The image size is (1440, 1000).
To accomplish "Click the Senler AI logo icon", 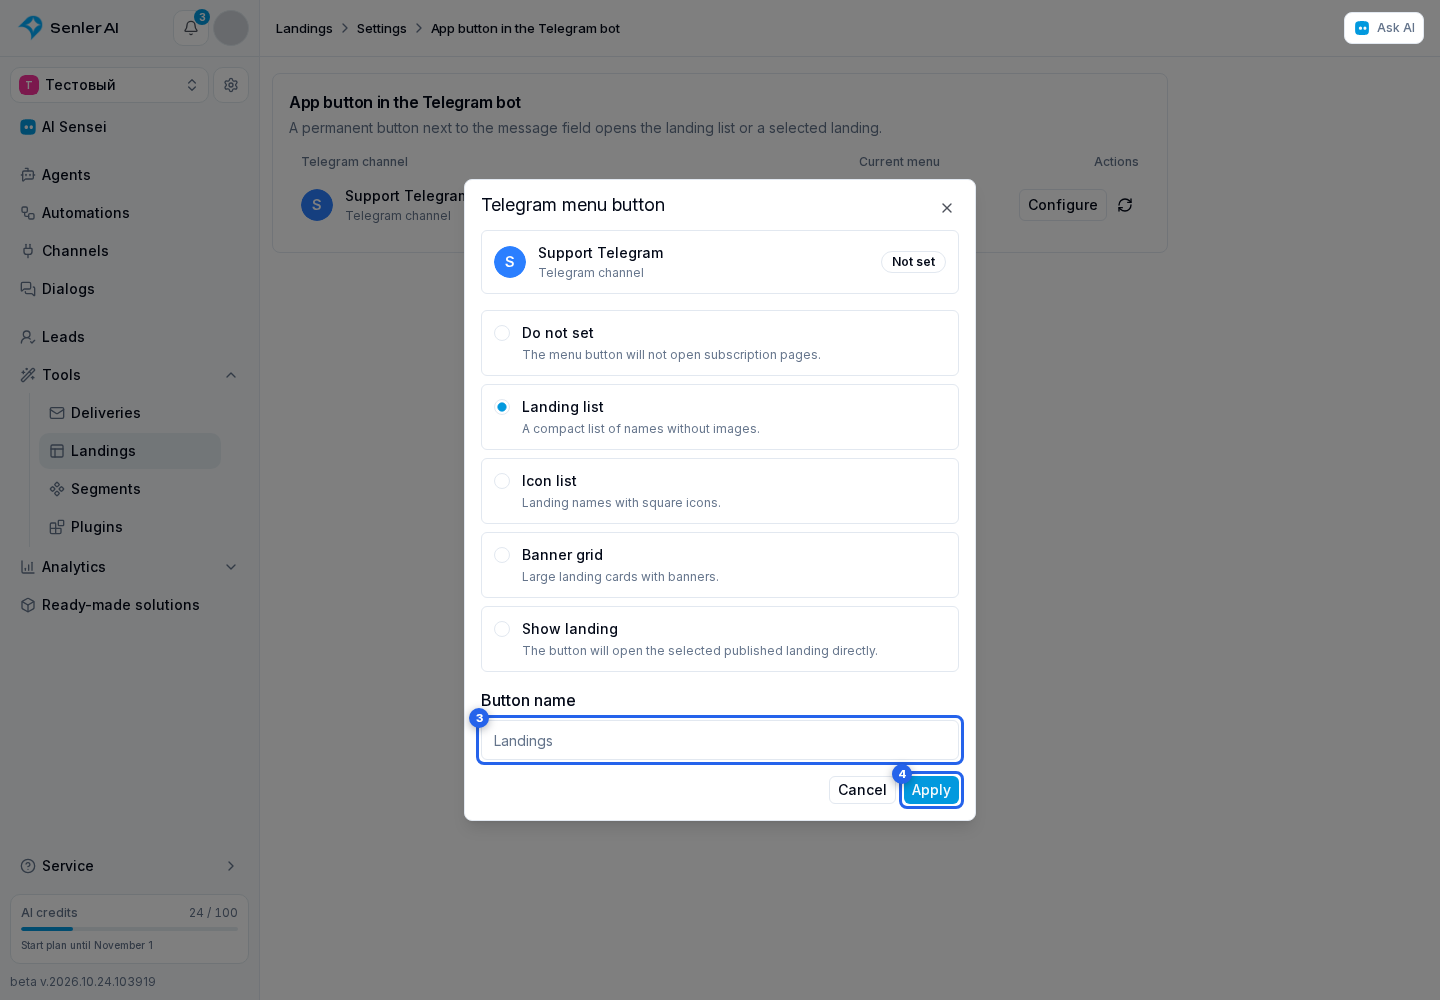I will coord(31,27).
